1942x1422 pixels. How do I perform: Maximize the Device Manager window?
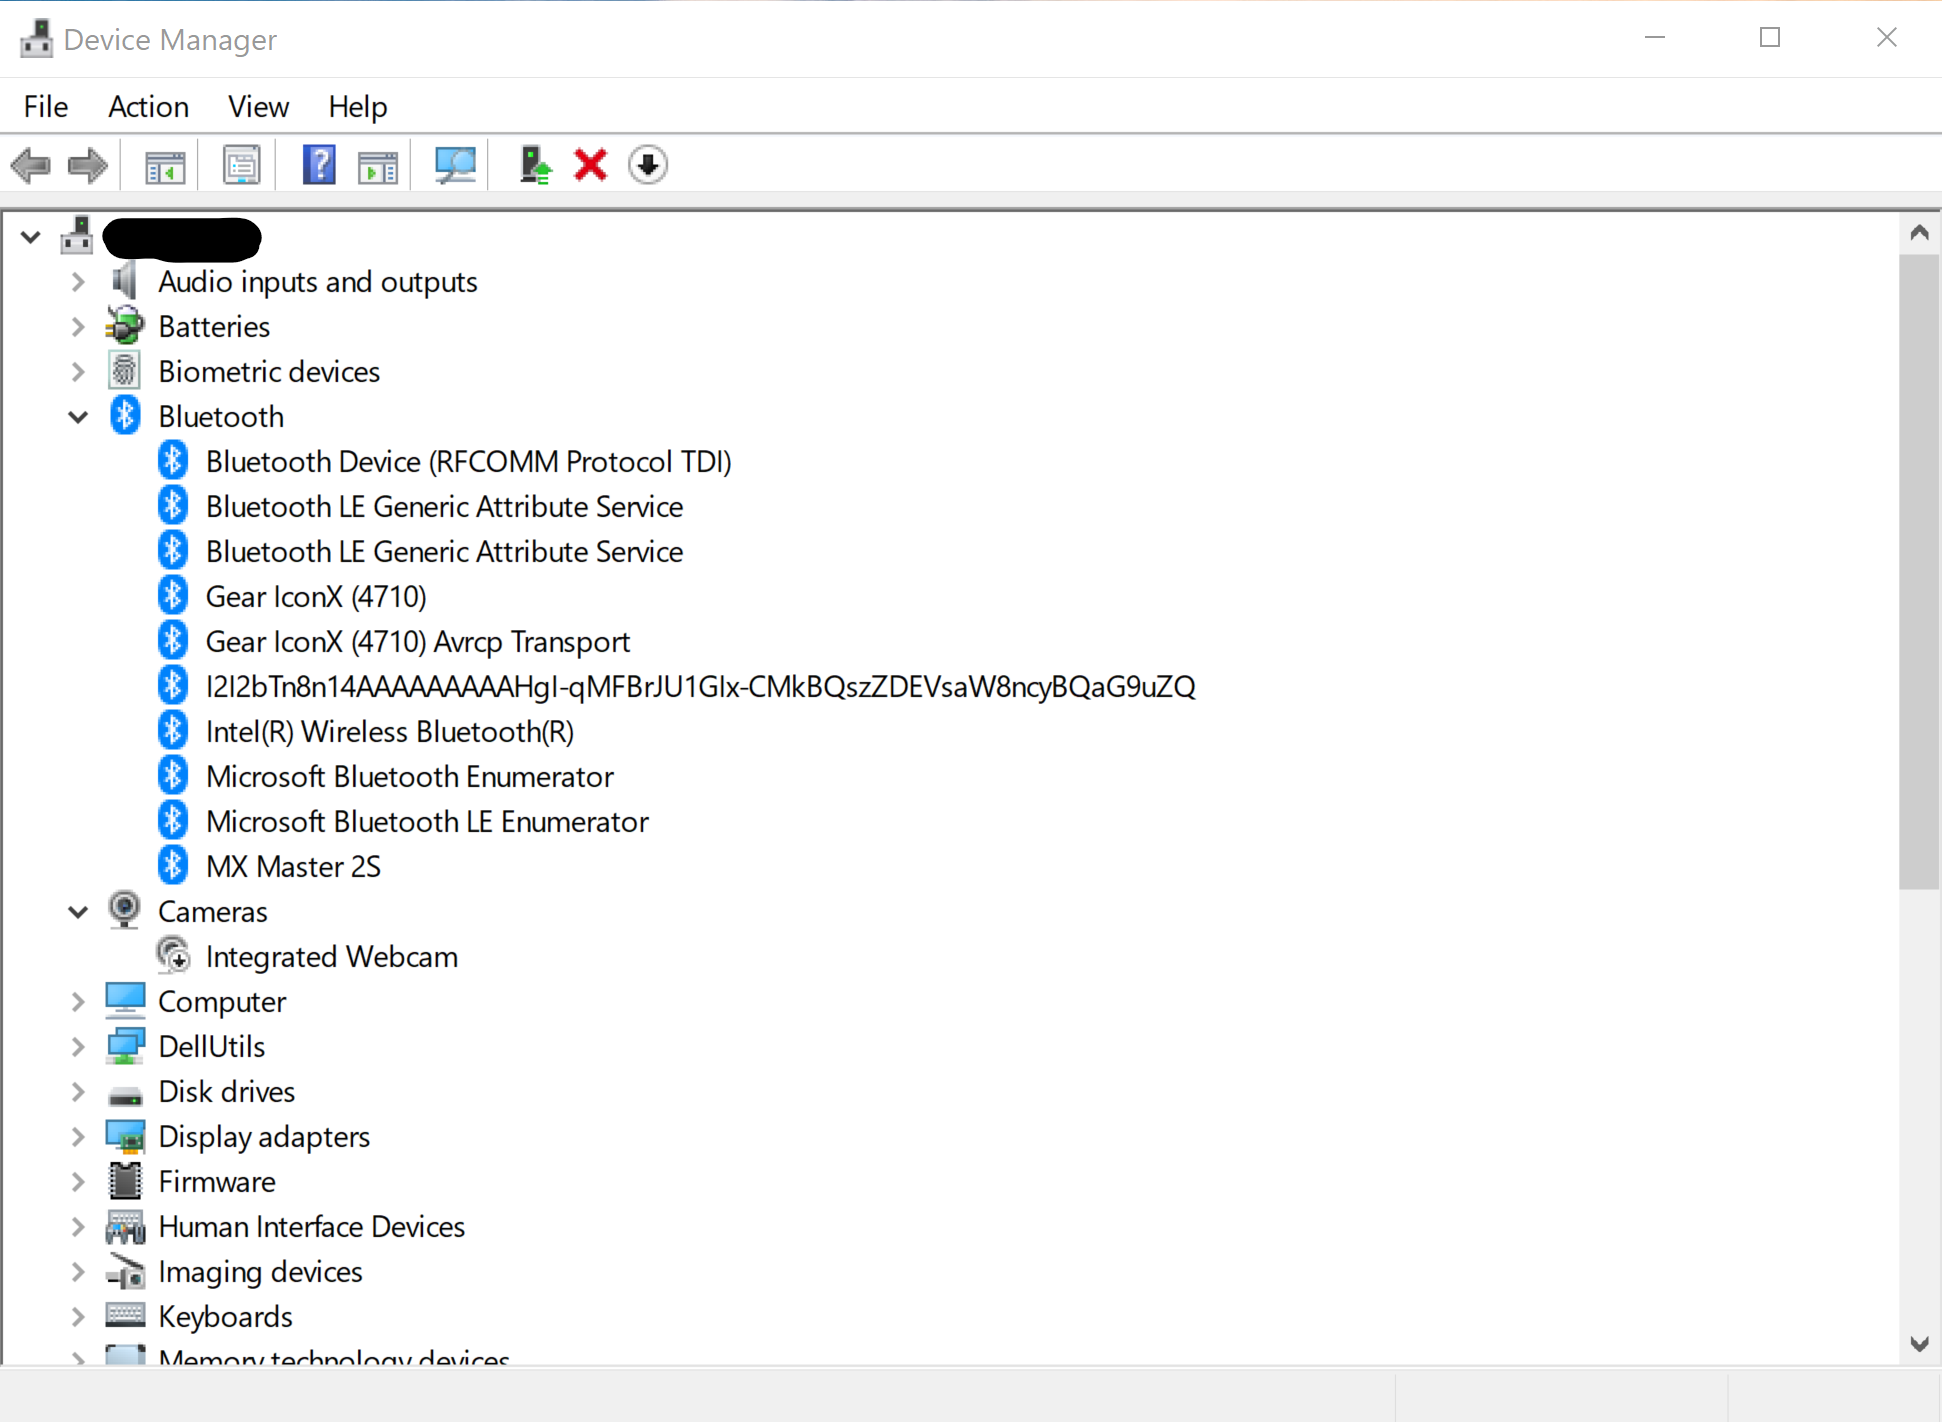coord(1770,38)
